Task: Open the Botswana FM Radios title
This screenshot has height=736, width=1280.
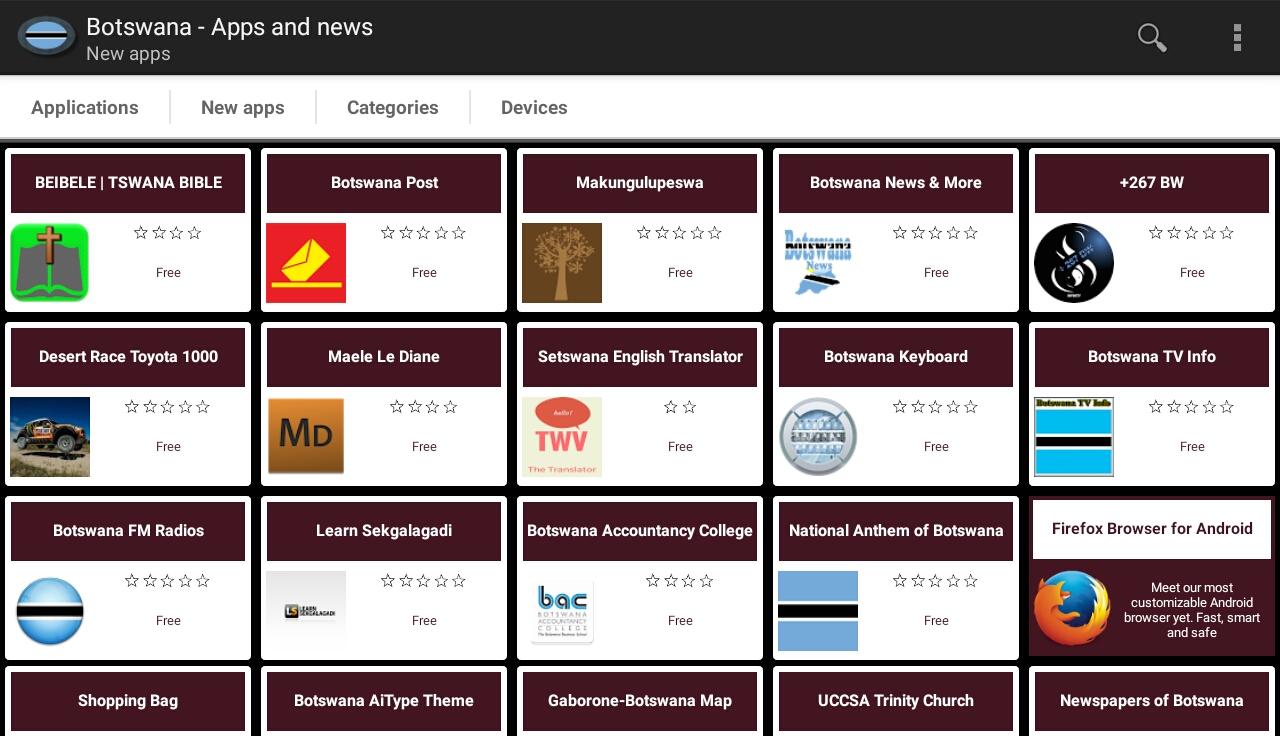Action: coord(128,531)
